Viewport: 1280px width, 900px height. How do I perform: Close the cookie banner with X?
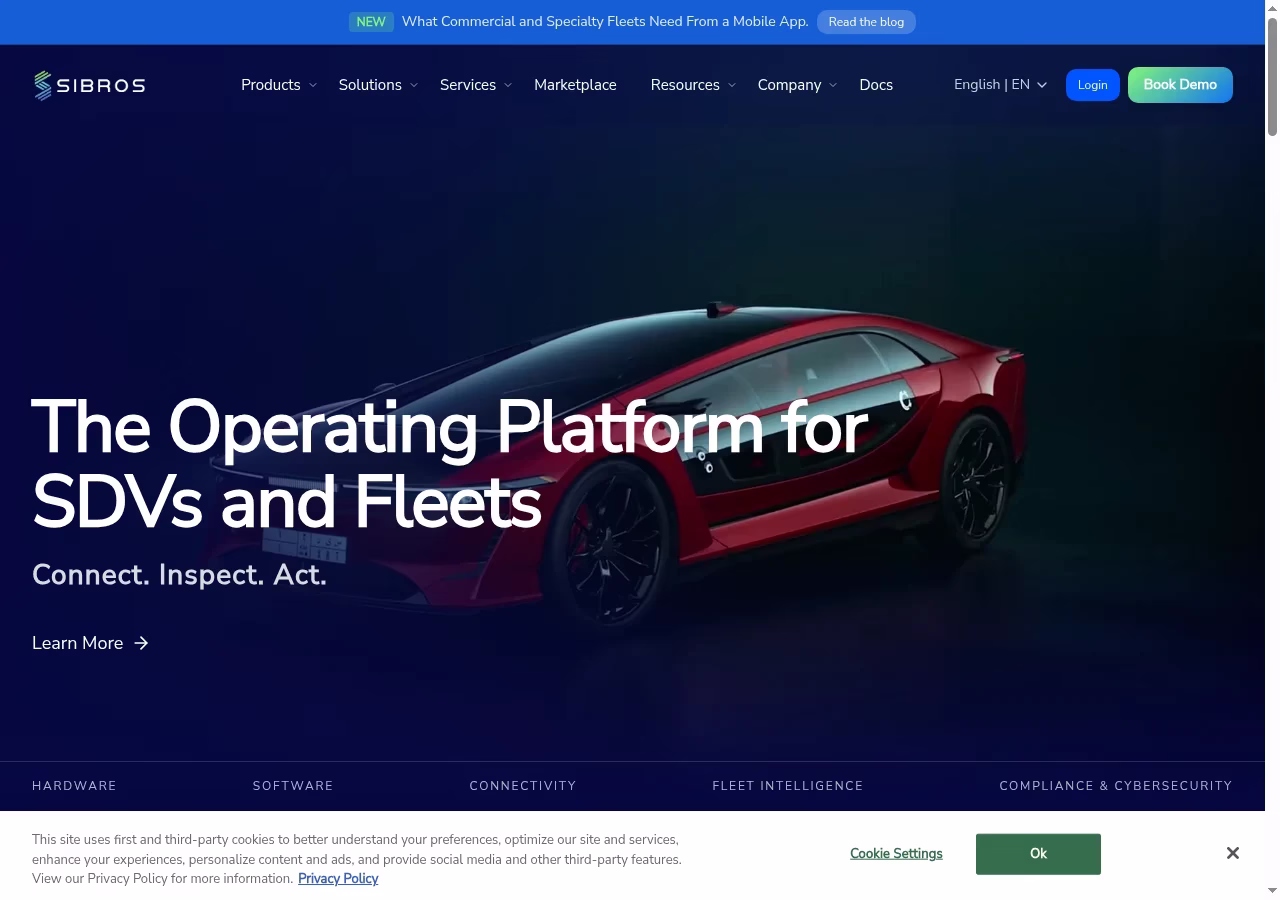[x=1232, y=853]
